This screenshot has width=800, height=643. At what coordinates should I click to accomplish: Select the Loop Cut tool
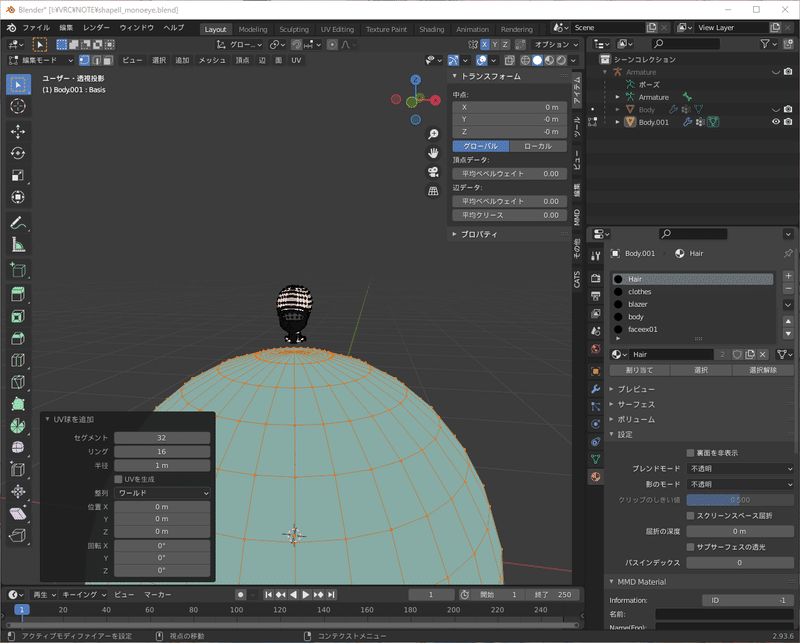(18, 360)
